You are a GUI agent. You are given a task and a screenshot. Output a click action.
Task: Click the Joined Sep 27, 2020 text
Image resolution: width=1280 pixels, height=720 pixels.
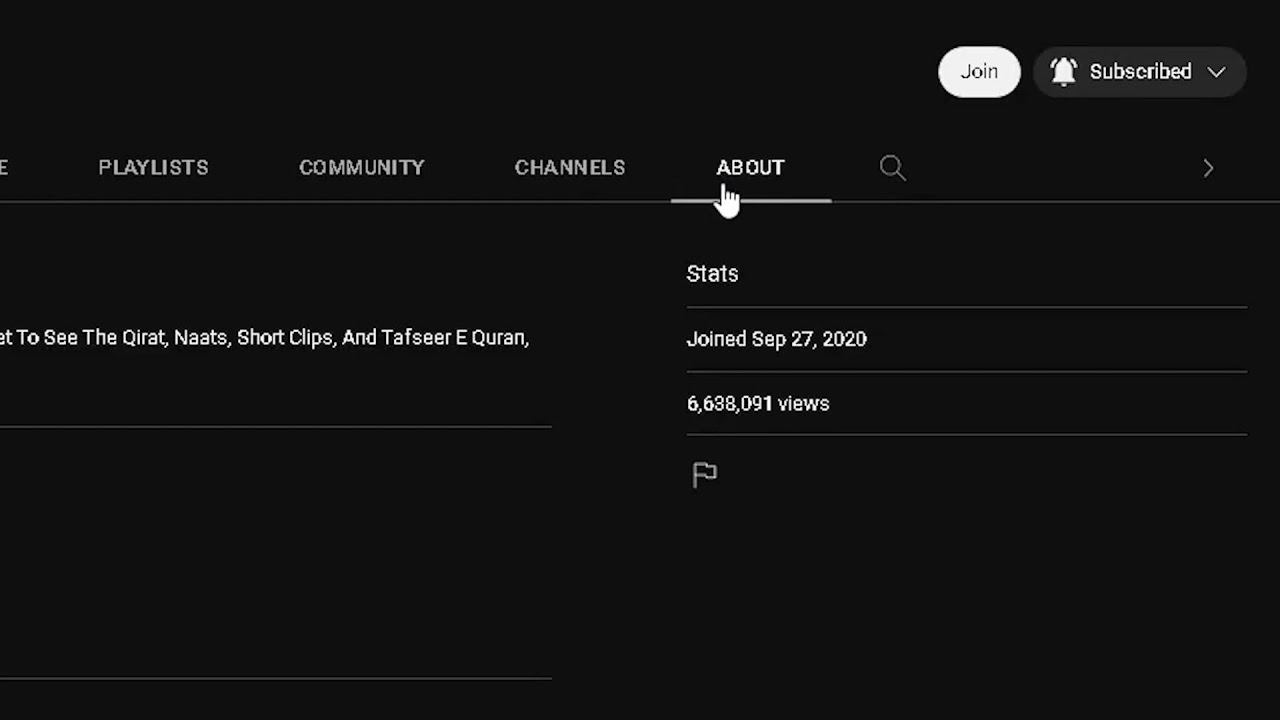click(x=776, y=339)
